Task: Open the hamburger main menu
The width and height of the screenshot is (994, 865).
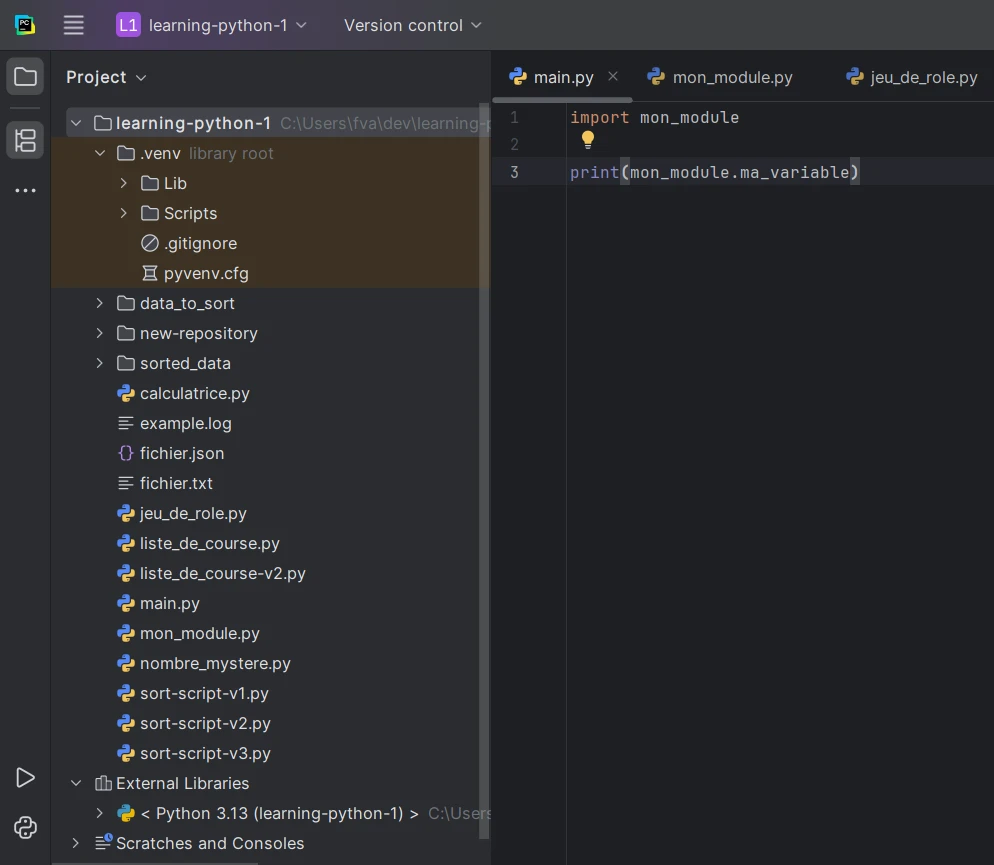Action: tap(73, 25)
